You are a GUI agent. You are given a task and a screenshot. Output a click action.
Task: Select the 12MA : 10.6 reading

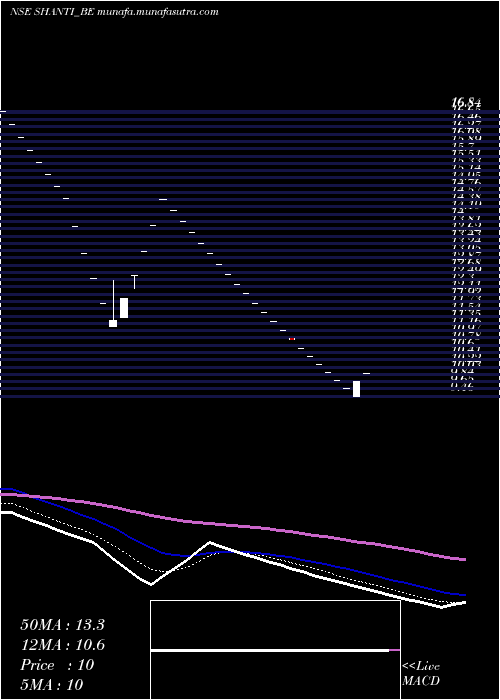pyautogui.click(x=62, y=645)
